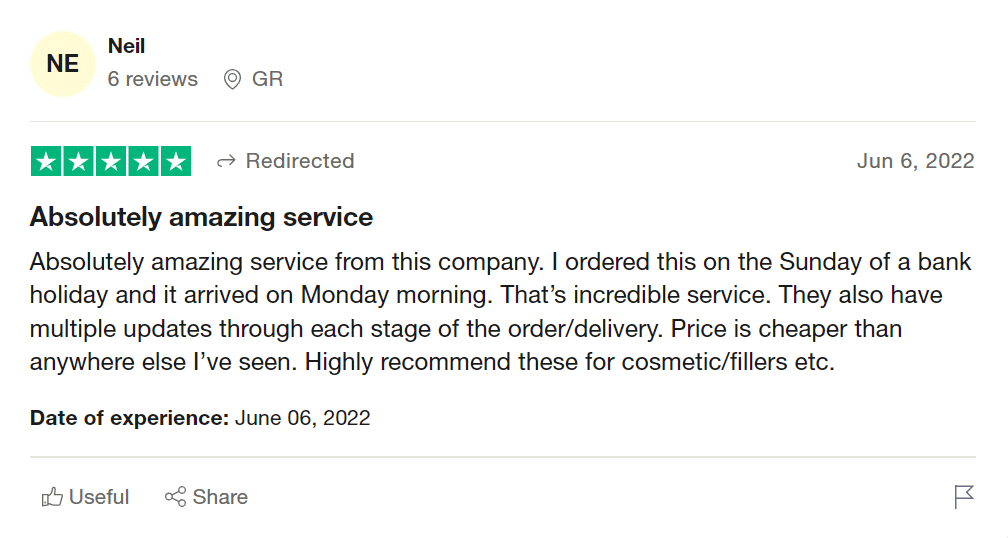Click the Redirected label text

point(300,161)
